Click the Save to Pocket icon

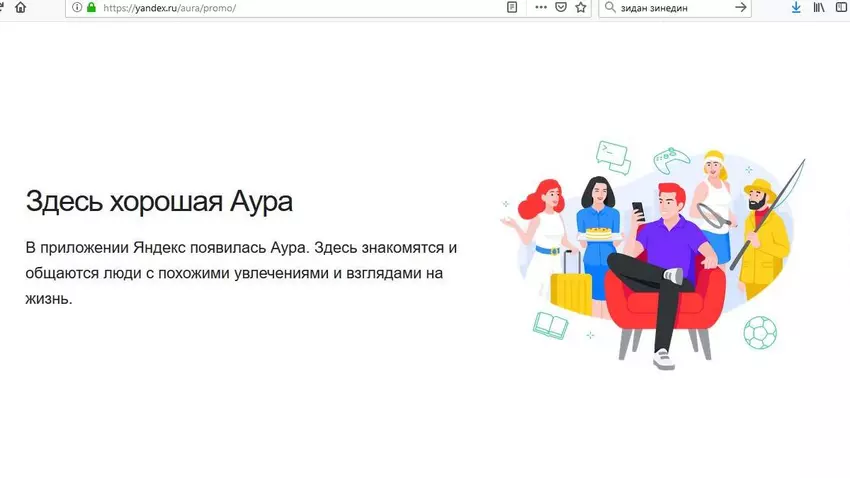[x=561, y=7]
